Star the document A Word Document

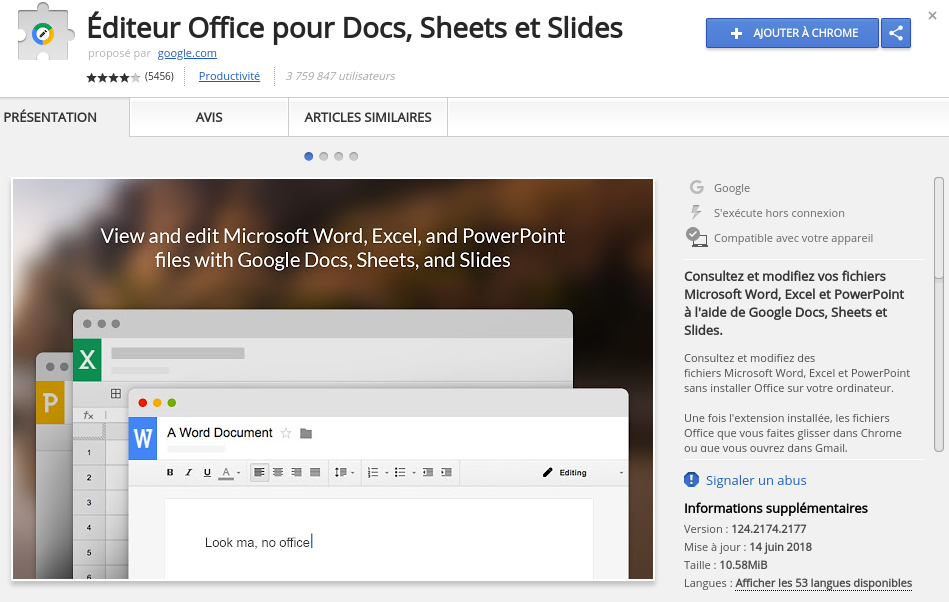pos(286,433)
